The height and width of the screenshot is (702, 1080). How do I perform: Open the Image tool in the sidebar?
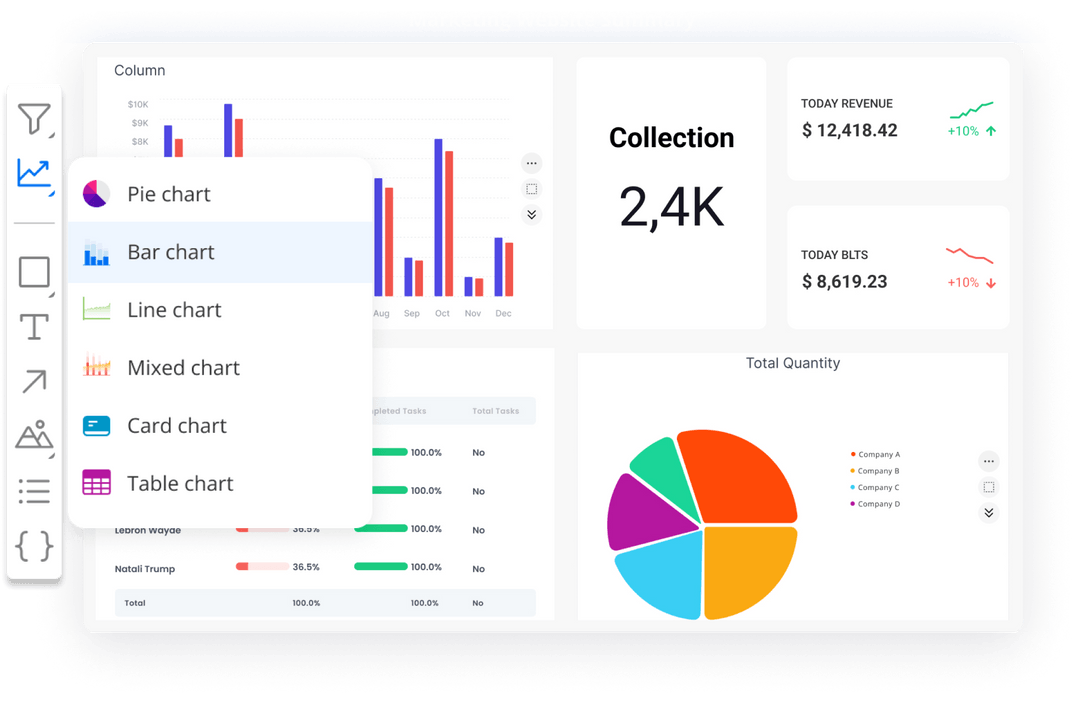click(x=33, y=437)
